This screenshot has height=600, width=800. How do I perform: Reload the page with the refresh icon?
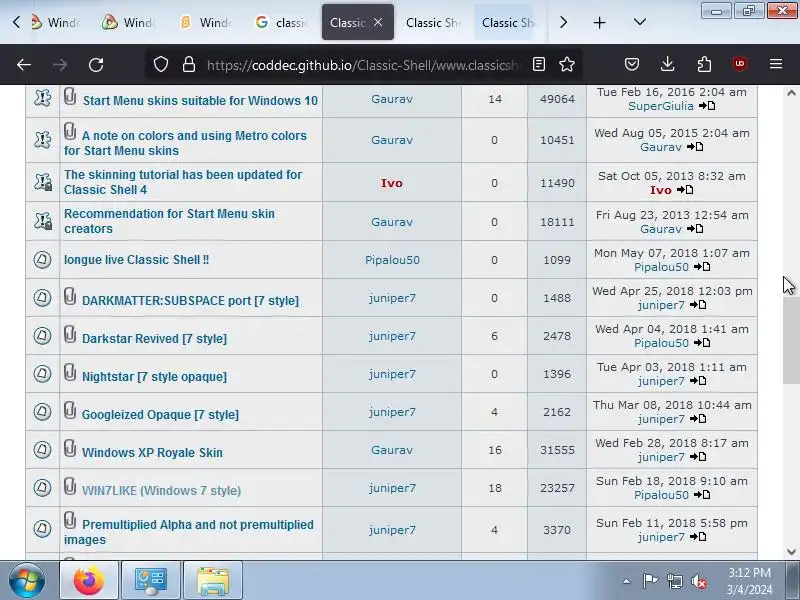pyautogui.click(x=96, y=64)
